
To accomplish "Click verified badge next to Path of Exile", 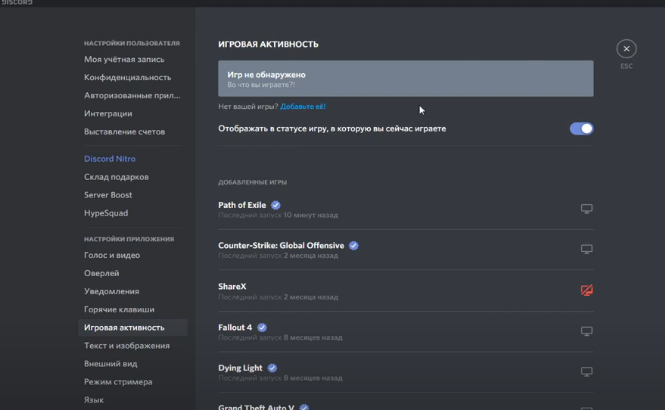I will click(276, 205).
